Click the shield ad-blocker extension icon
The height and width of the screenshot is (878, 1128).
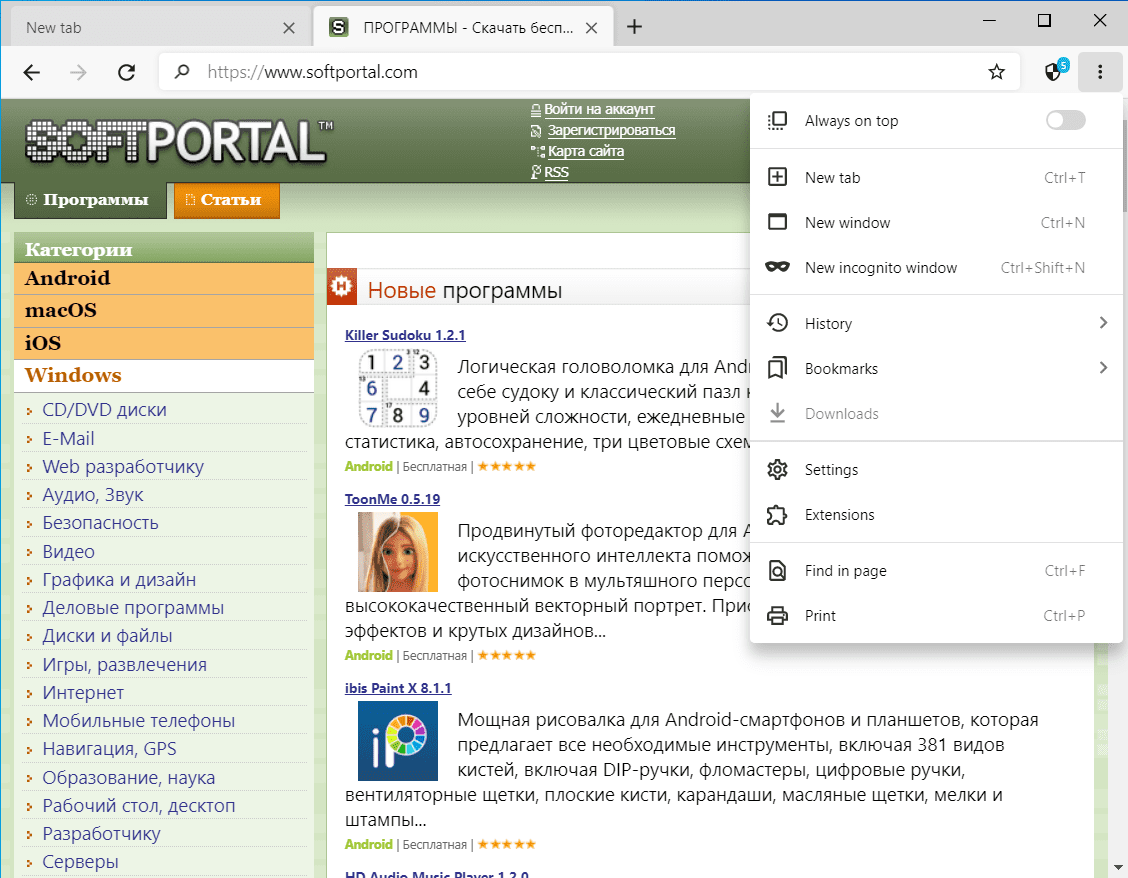[1055, 71]
